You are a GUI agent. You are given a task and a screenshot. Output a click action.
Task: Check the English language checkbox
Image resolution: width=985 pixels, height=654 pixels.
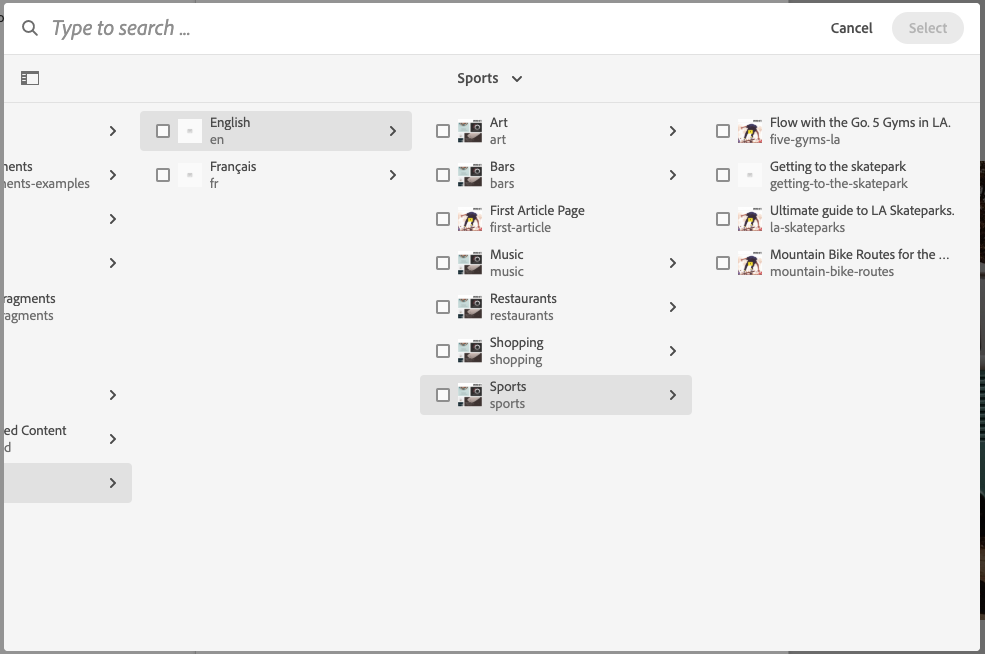(163, 131)
